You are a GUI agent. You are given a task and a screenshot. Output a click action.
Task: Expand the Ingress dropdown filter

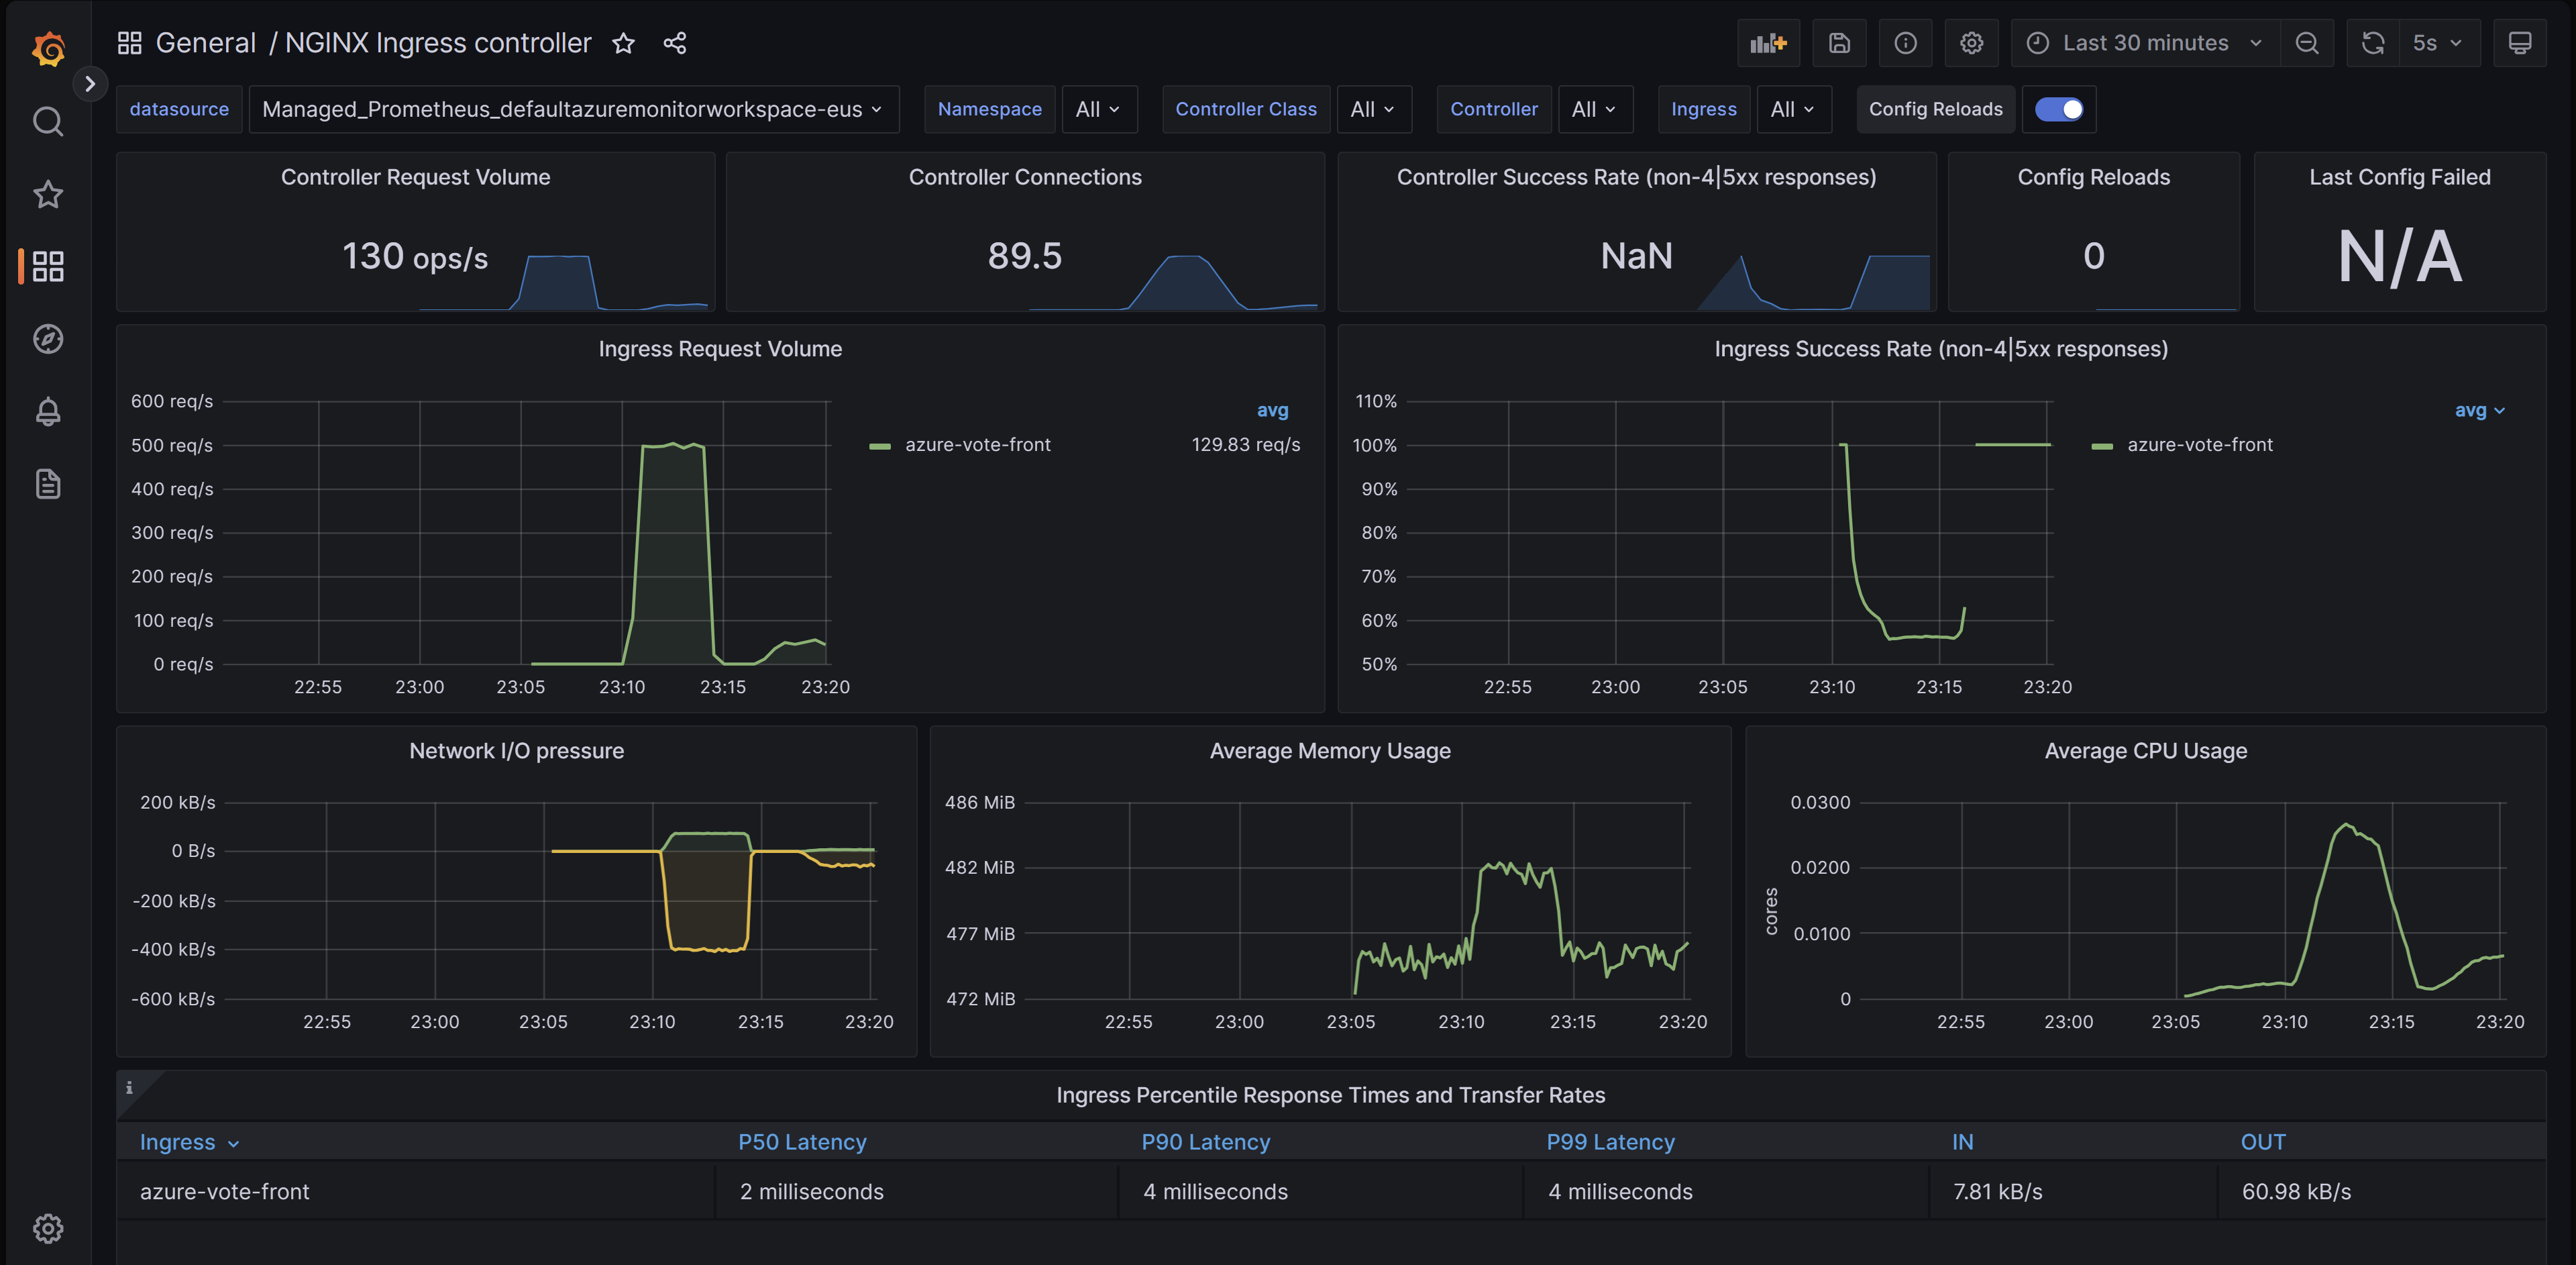tap(1790, 109)
